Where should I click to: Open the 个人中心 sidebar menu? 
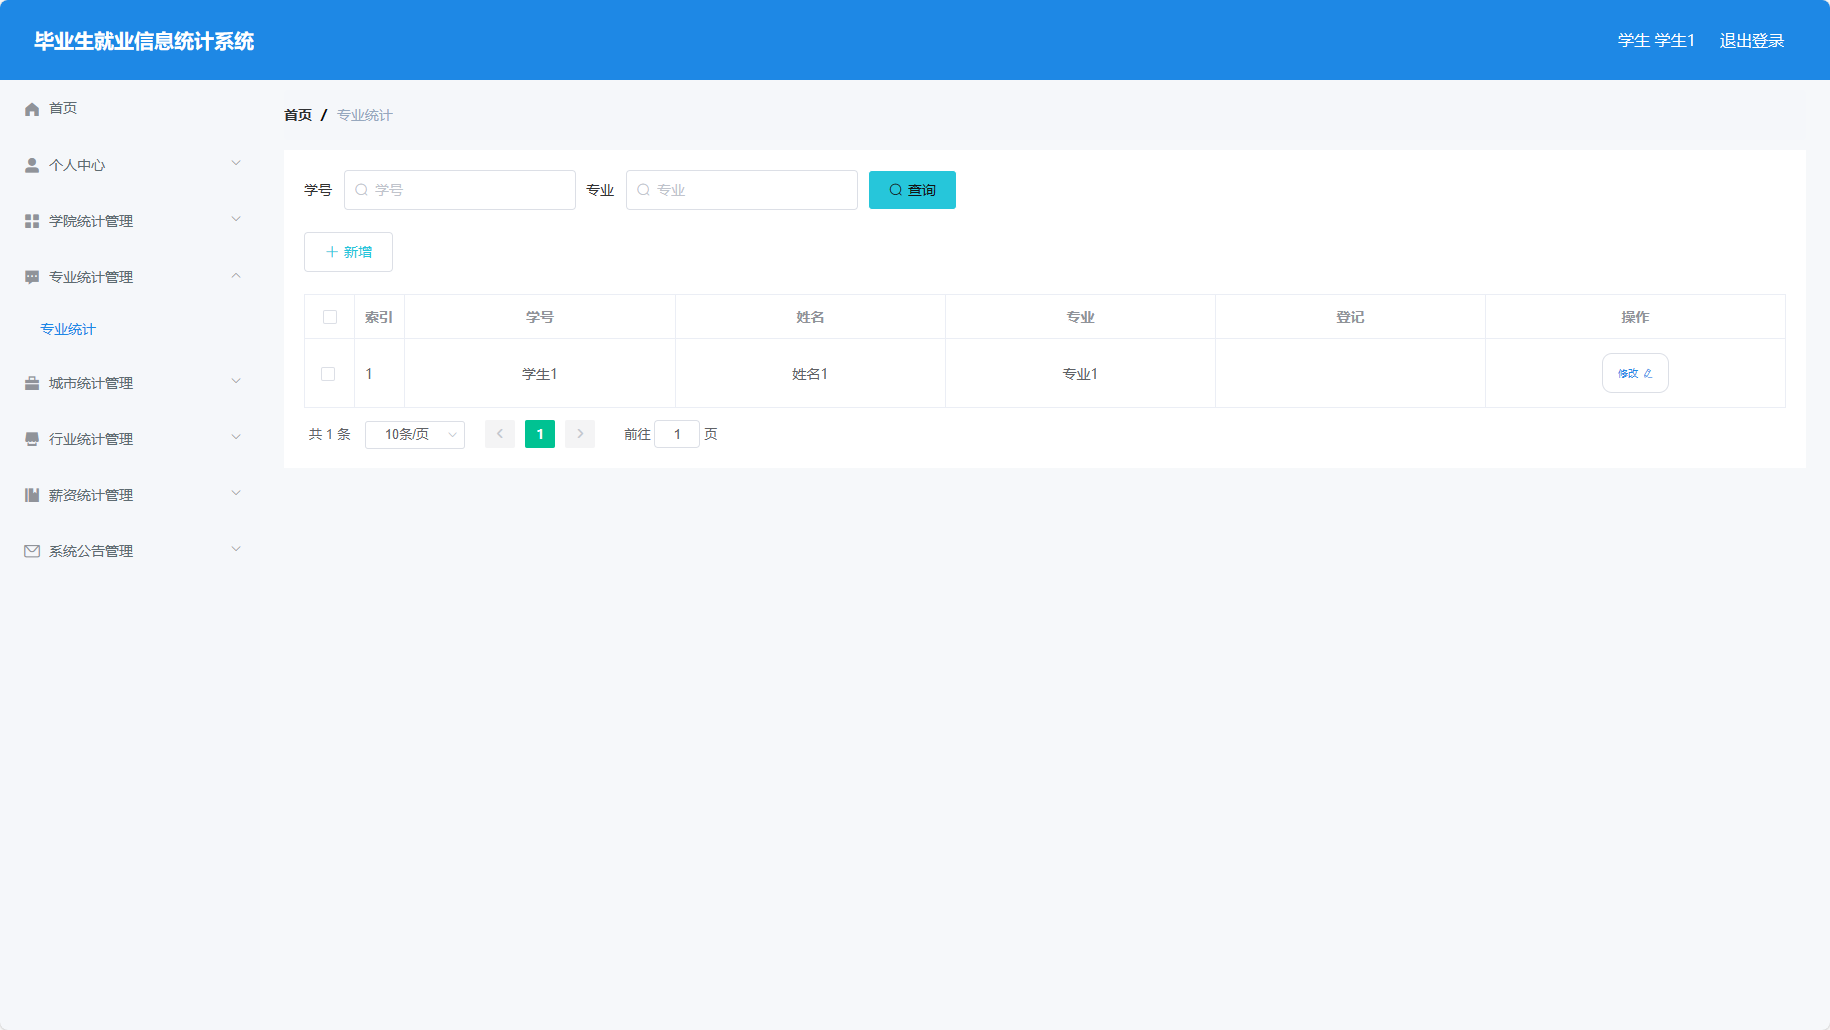pyautogui.click(x=130, y=165)
